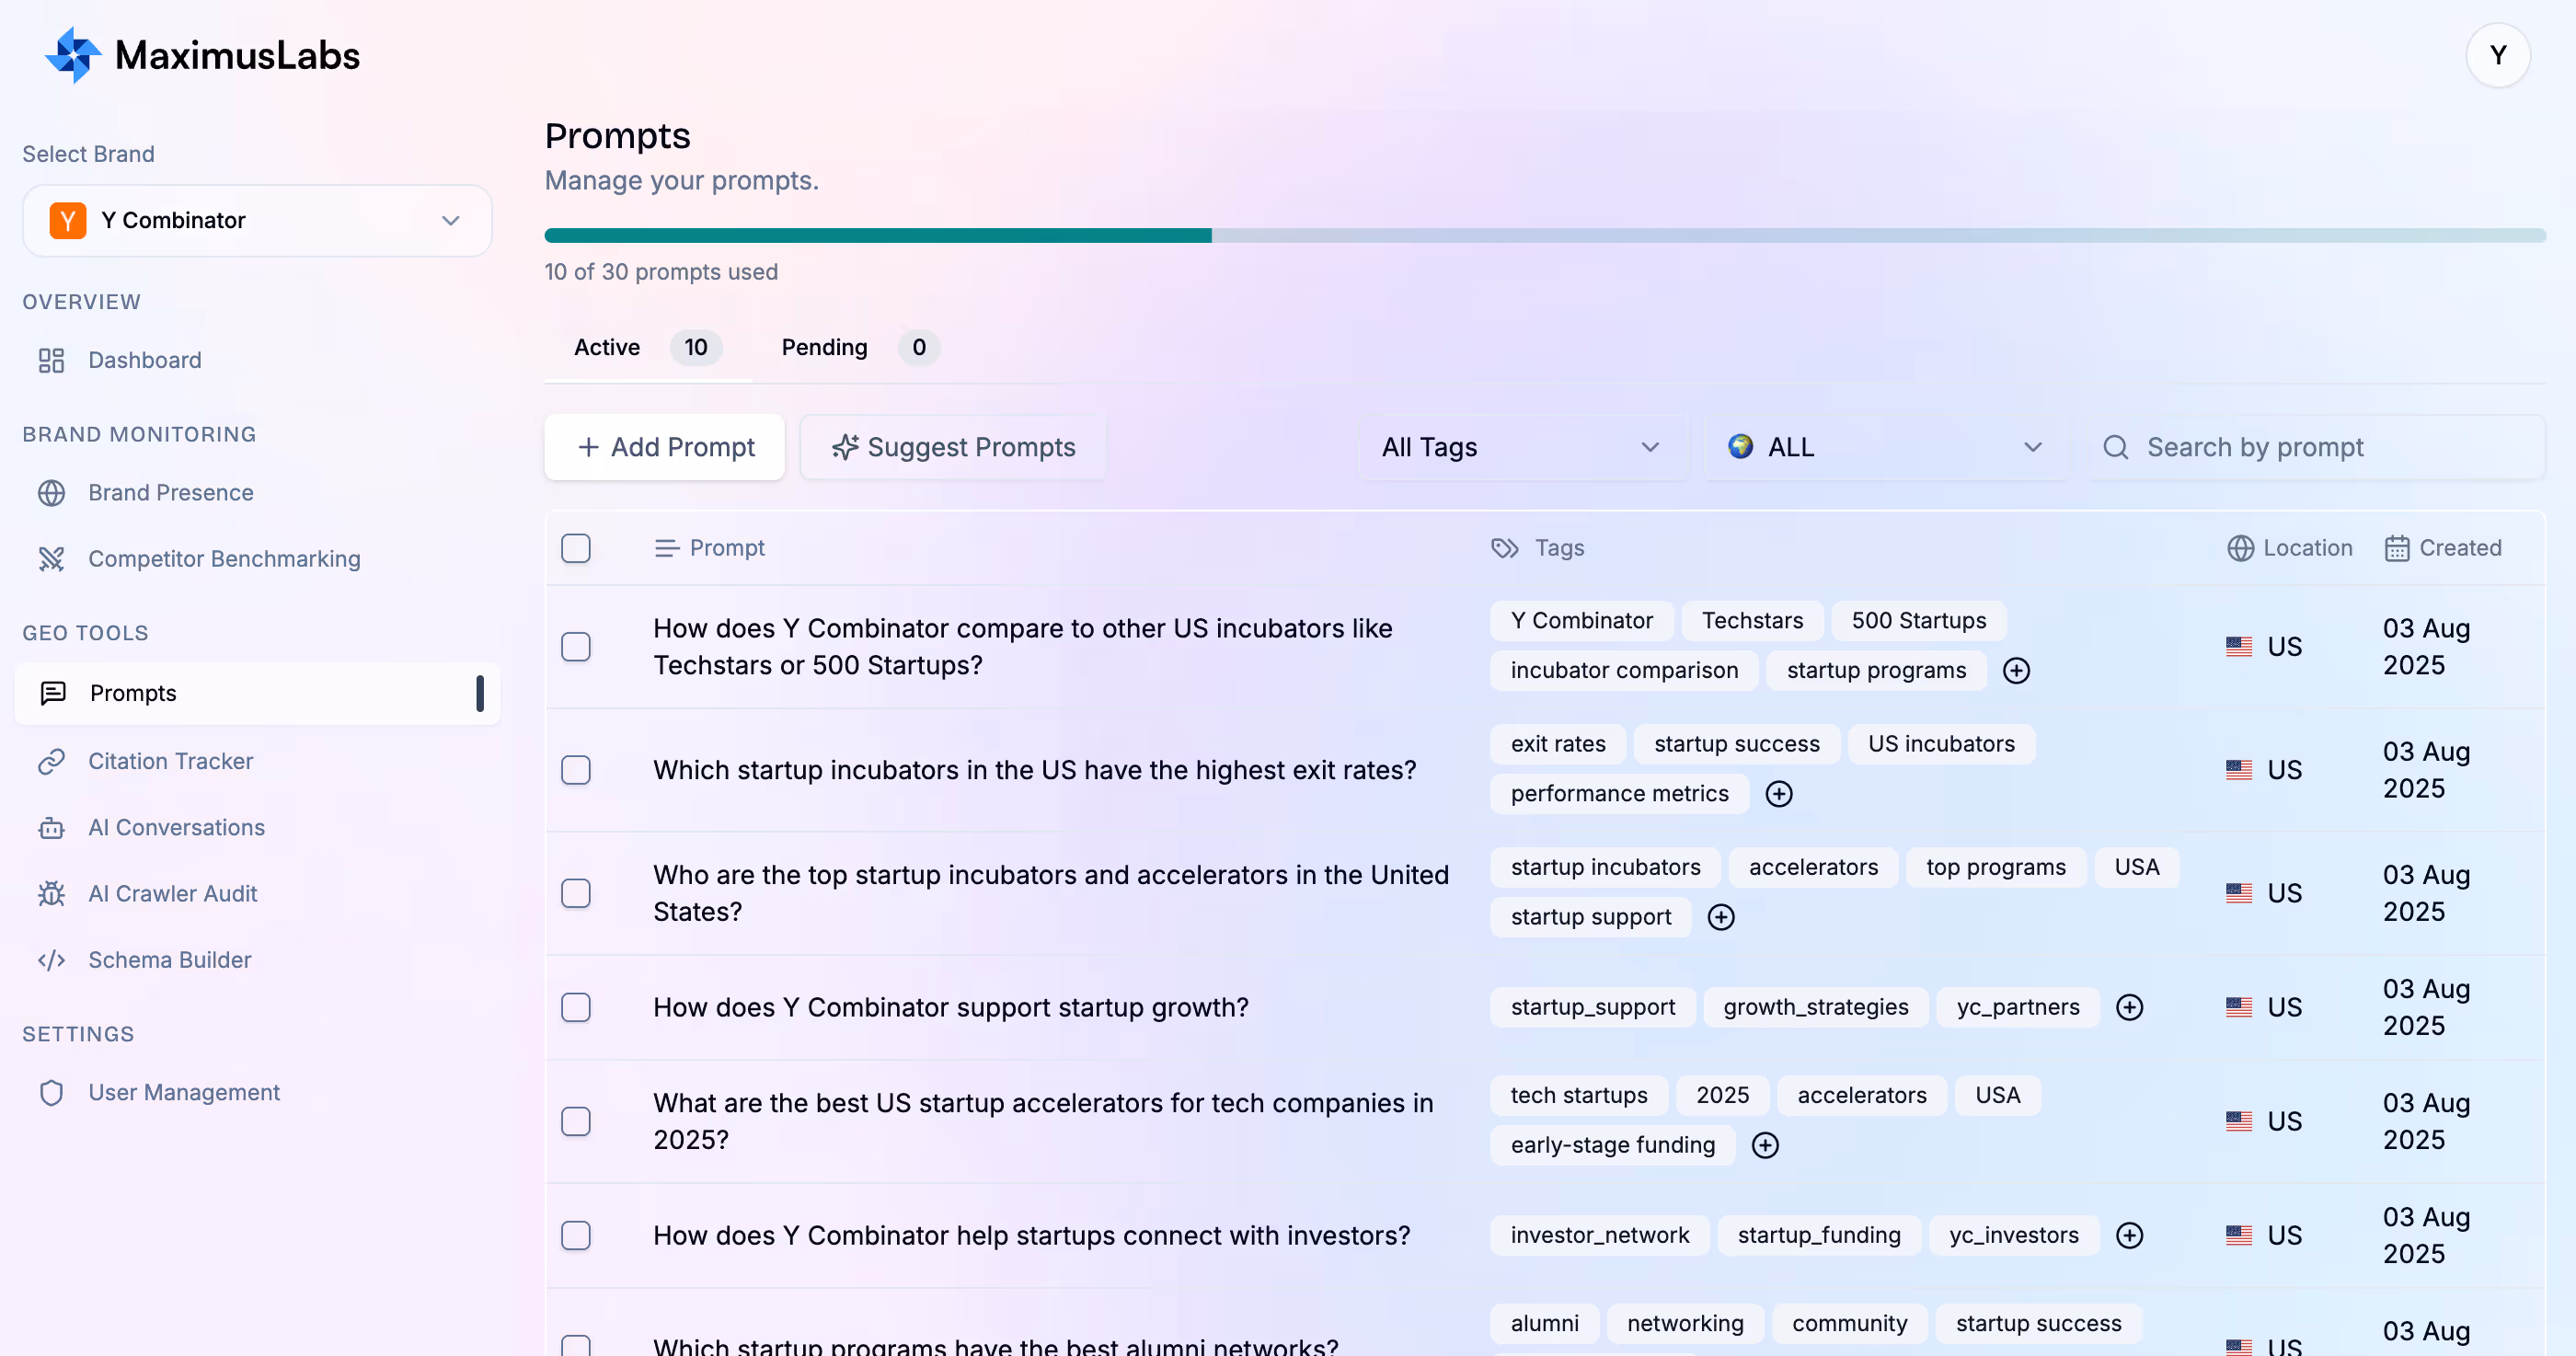Expand the Y Combinator brand selector

click(x=257, y=220)
